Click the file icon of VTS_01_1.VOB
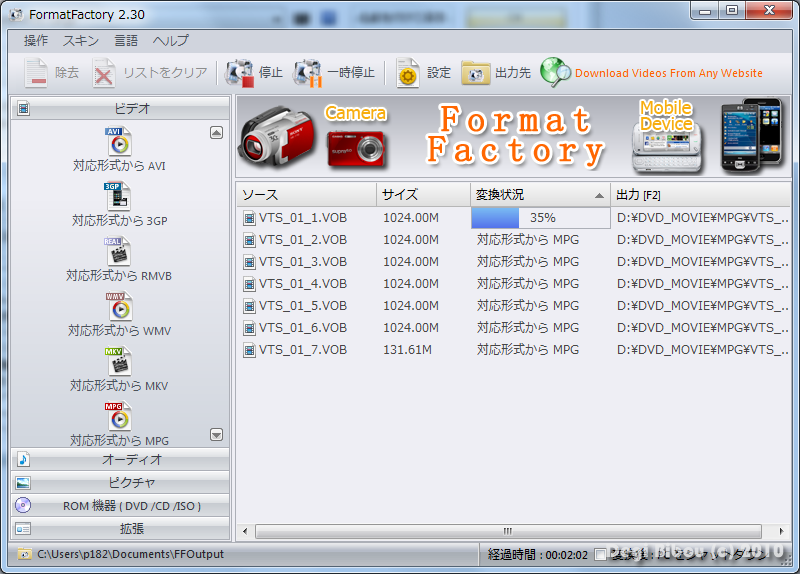Screen dimensions: 800x574 (x=249, y=218)
